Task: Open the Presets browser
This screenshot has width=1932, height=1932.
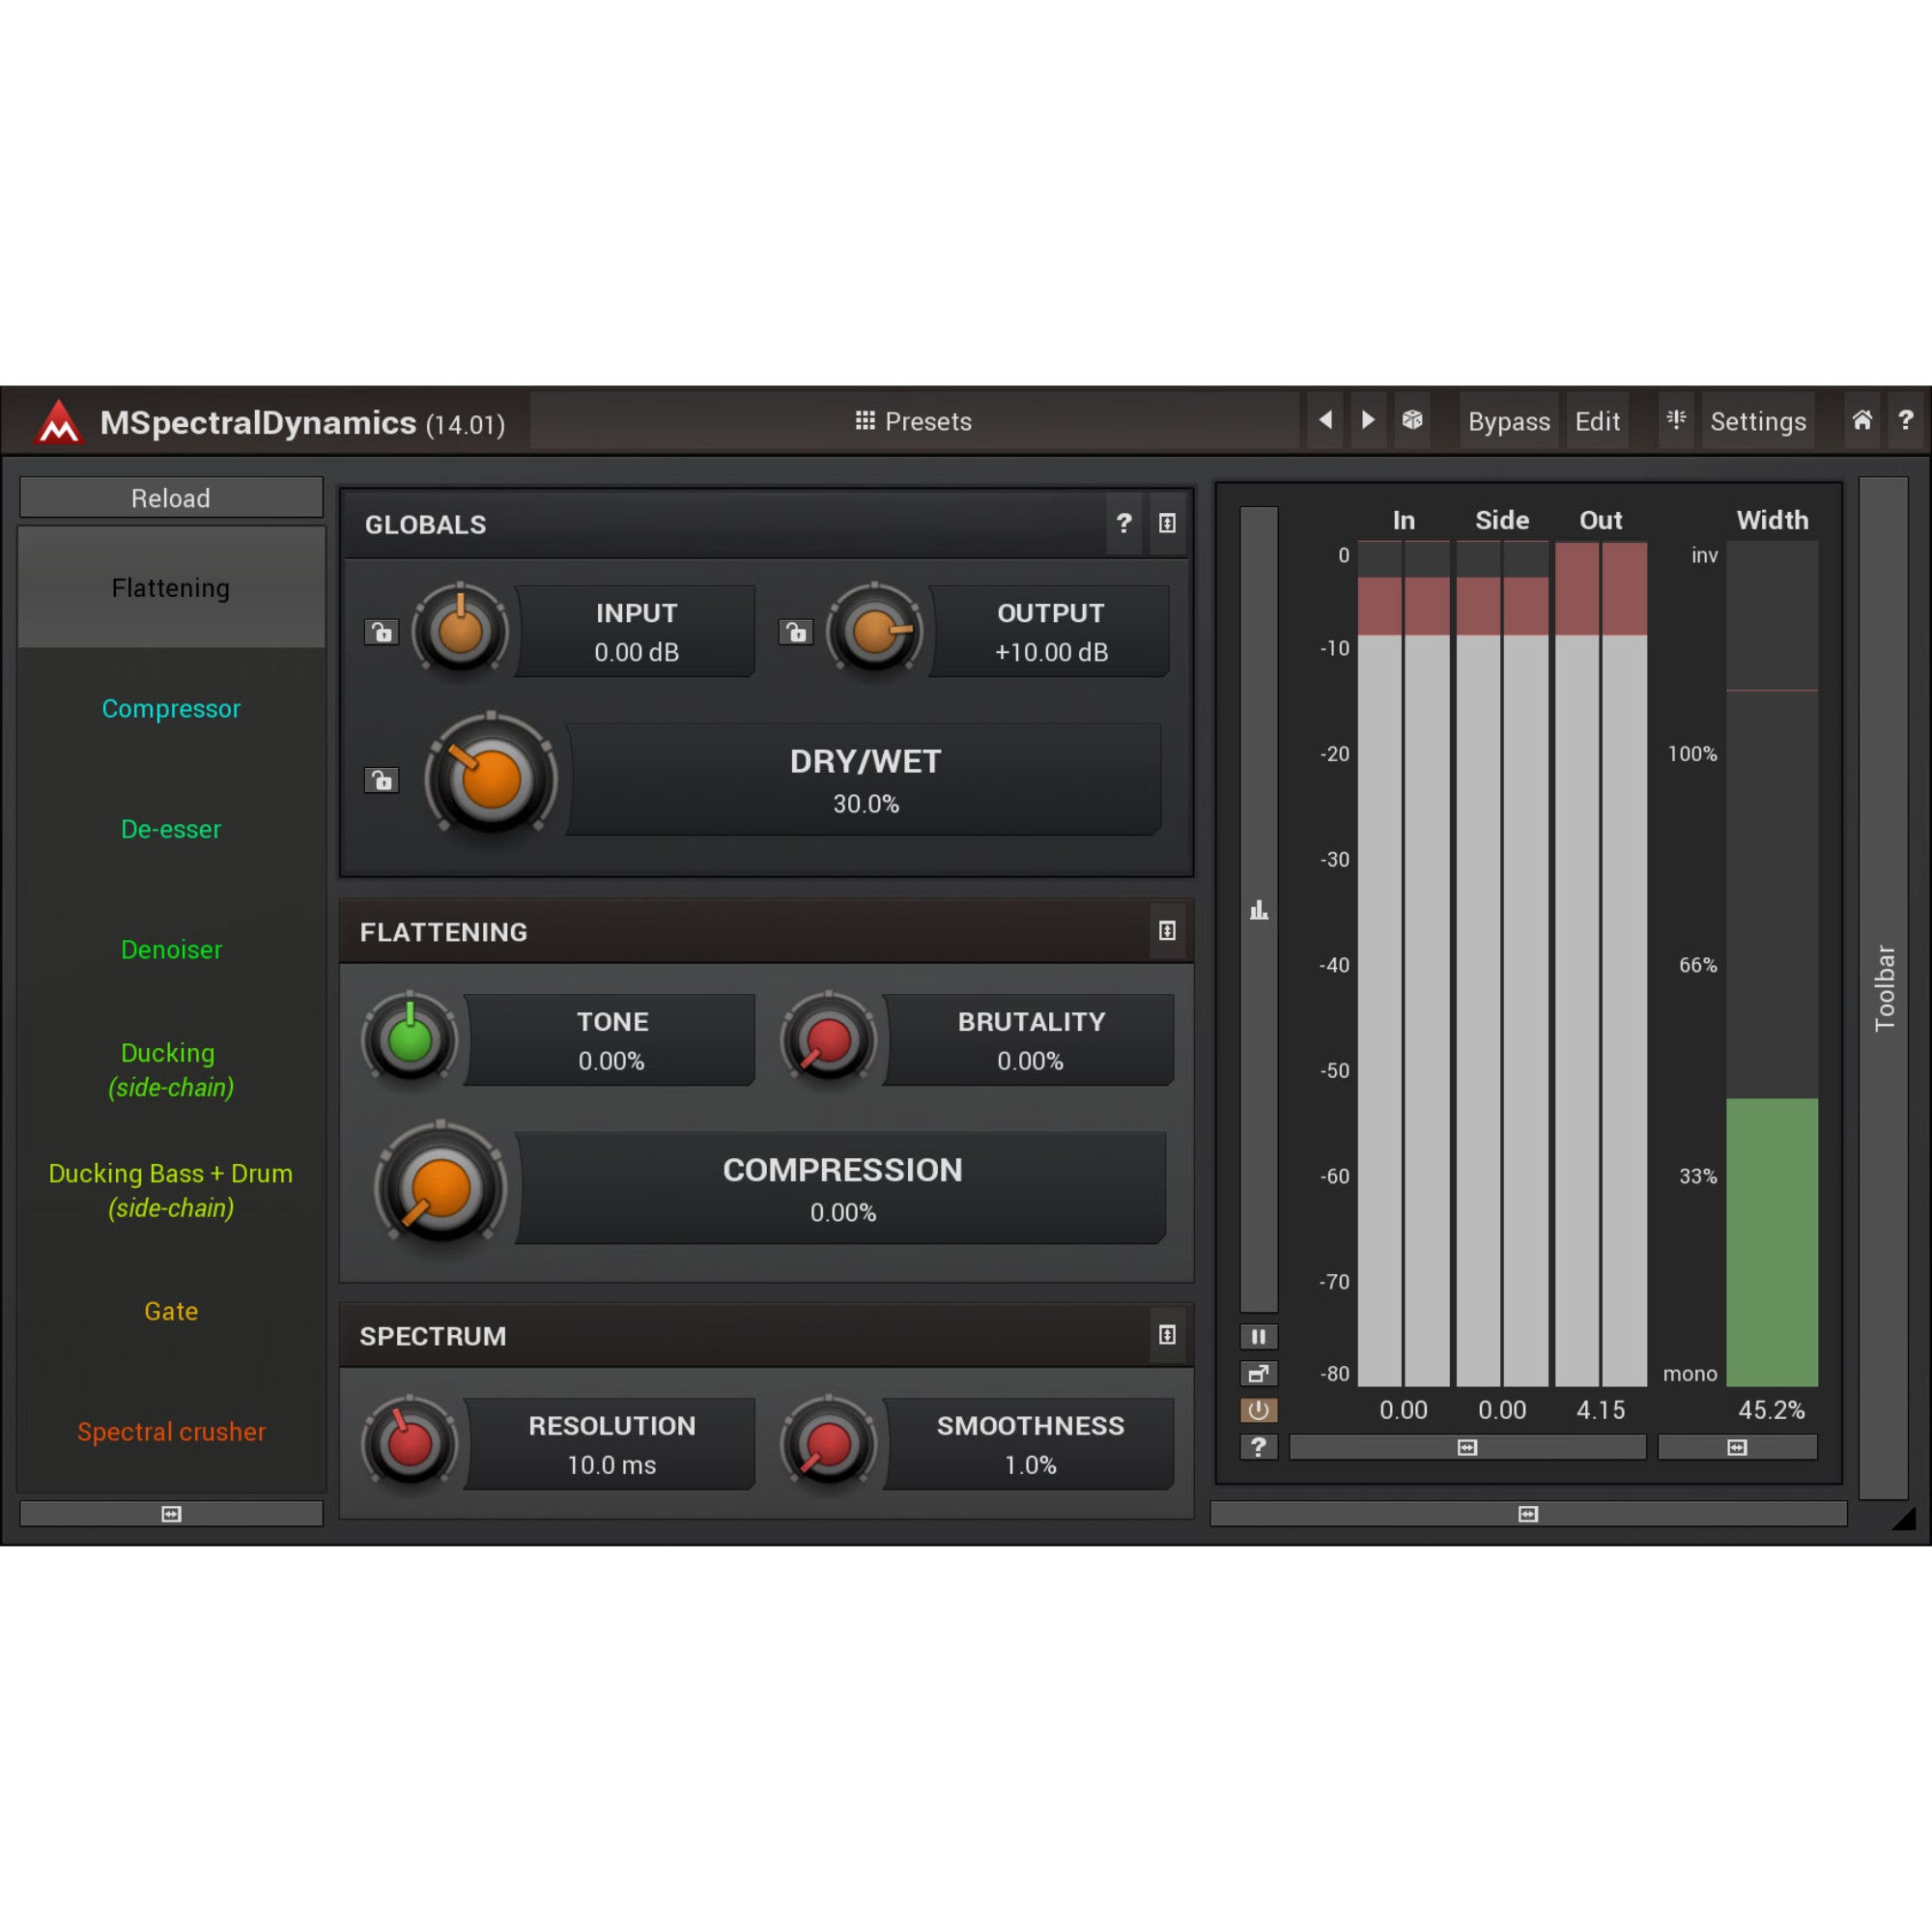Action: pos(914,421)
